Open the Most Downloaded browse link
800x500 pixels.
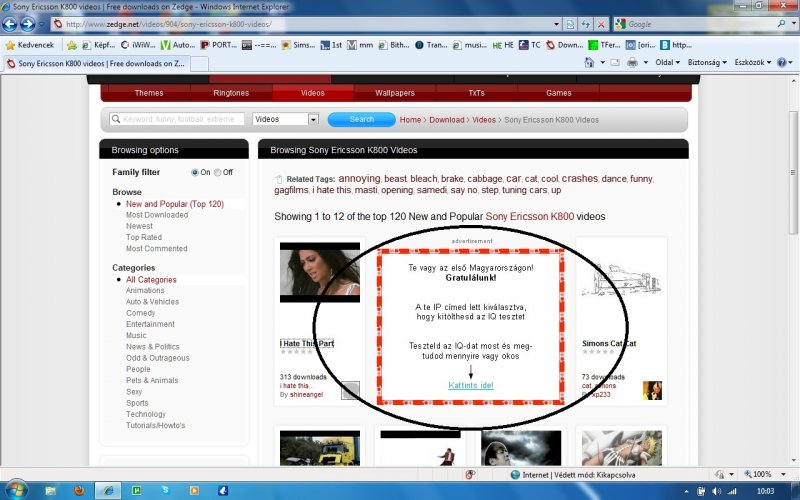pyautogui.click(x=157, y=215)
